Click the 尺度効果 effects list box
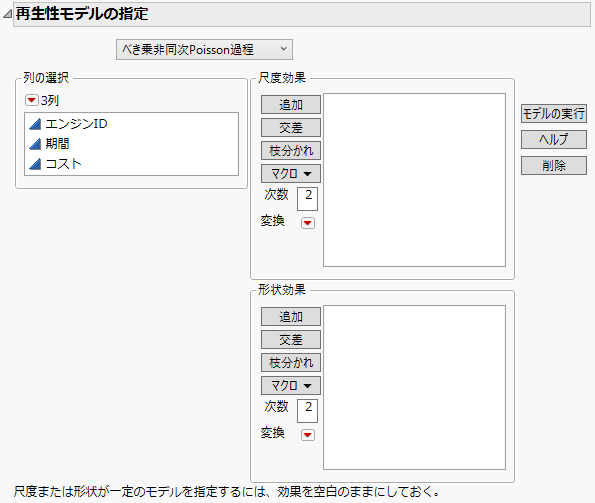The image size is (595, 503). 414,180
